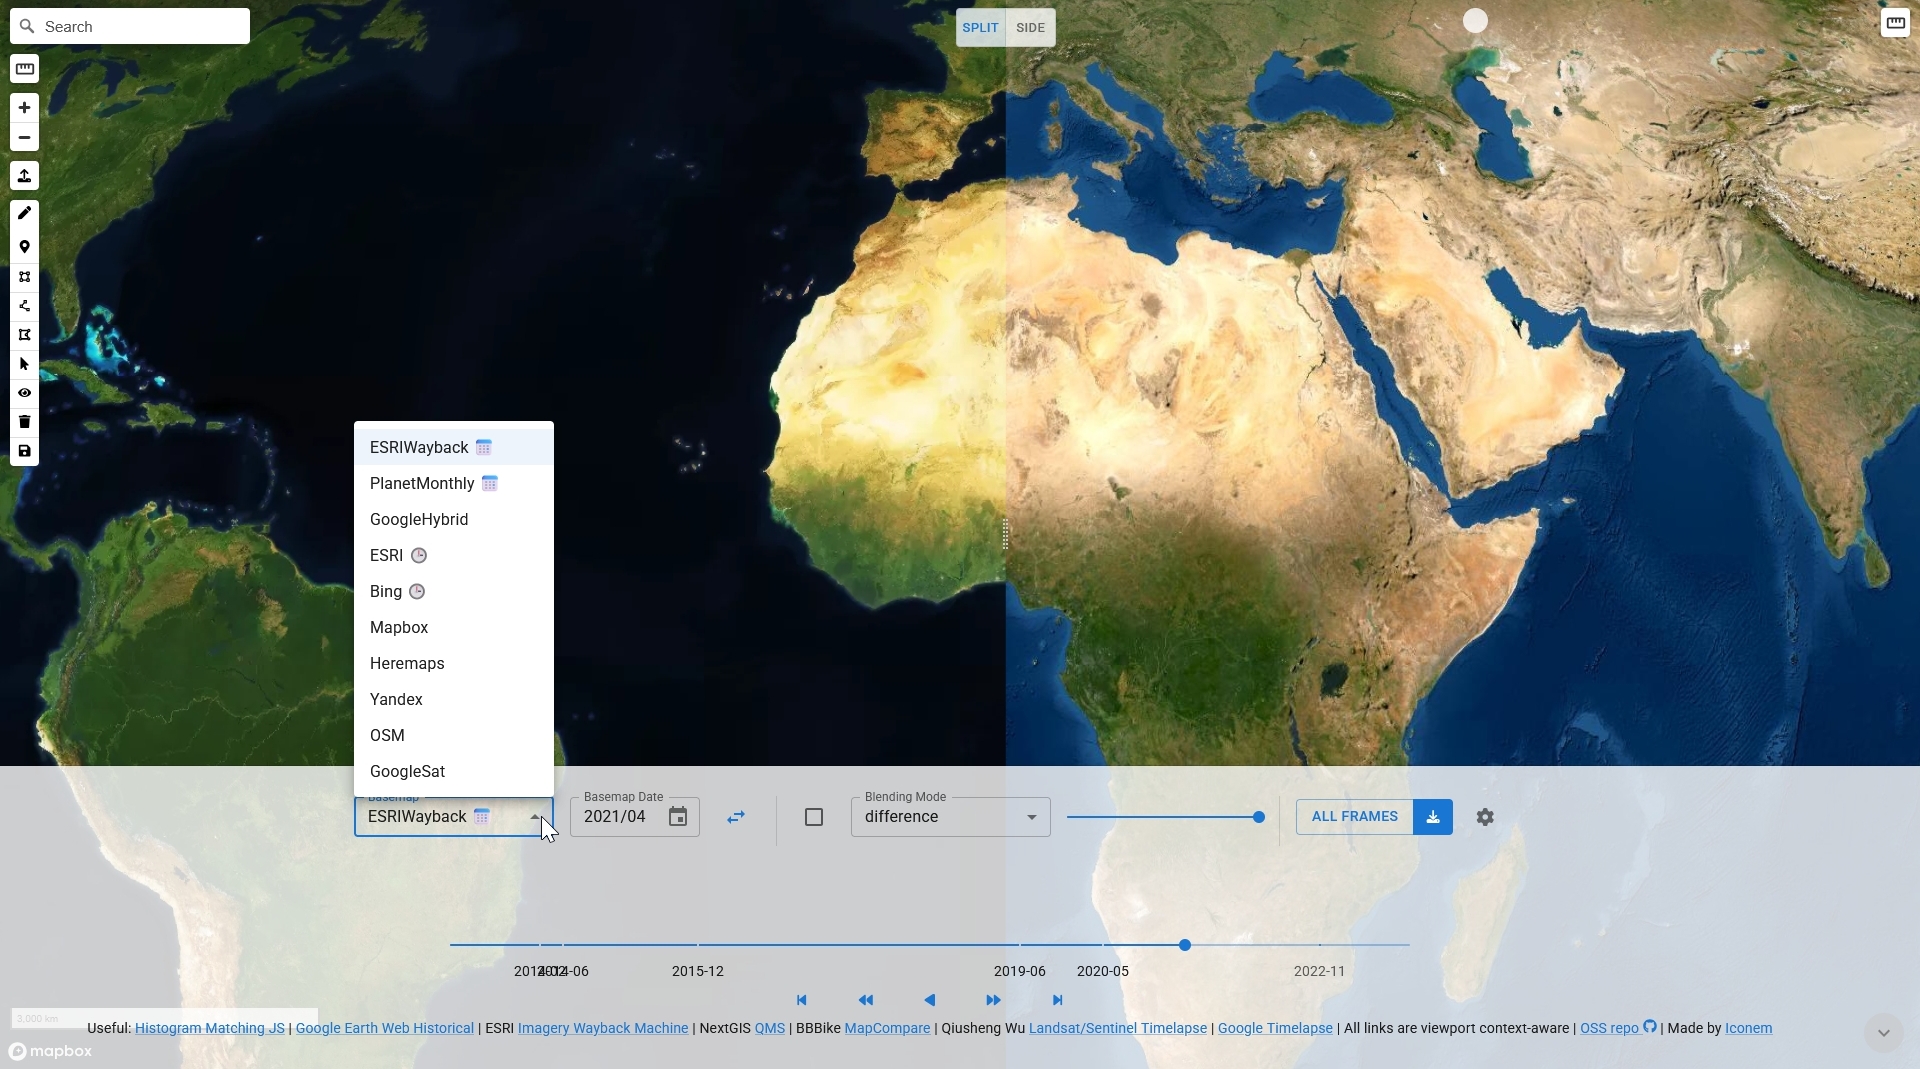The height and width of the screenshot is (1069, 1920).
Task: Open Histogram Matching JS link
Action: 209,1028
